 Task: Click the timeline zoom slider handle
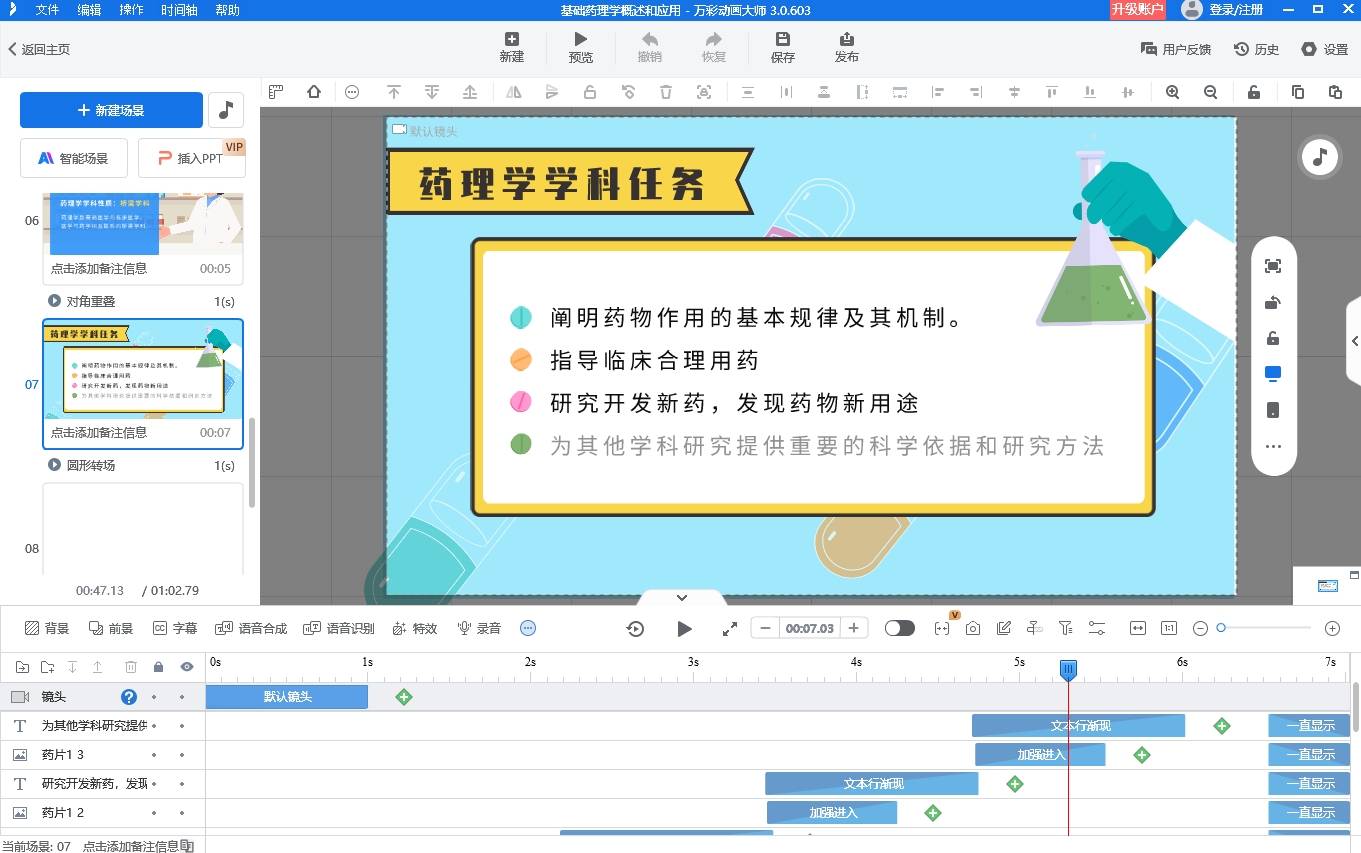pyautogui.click(x=1221, y=628)
